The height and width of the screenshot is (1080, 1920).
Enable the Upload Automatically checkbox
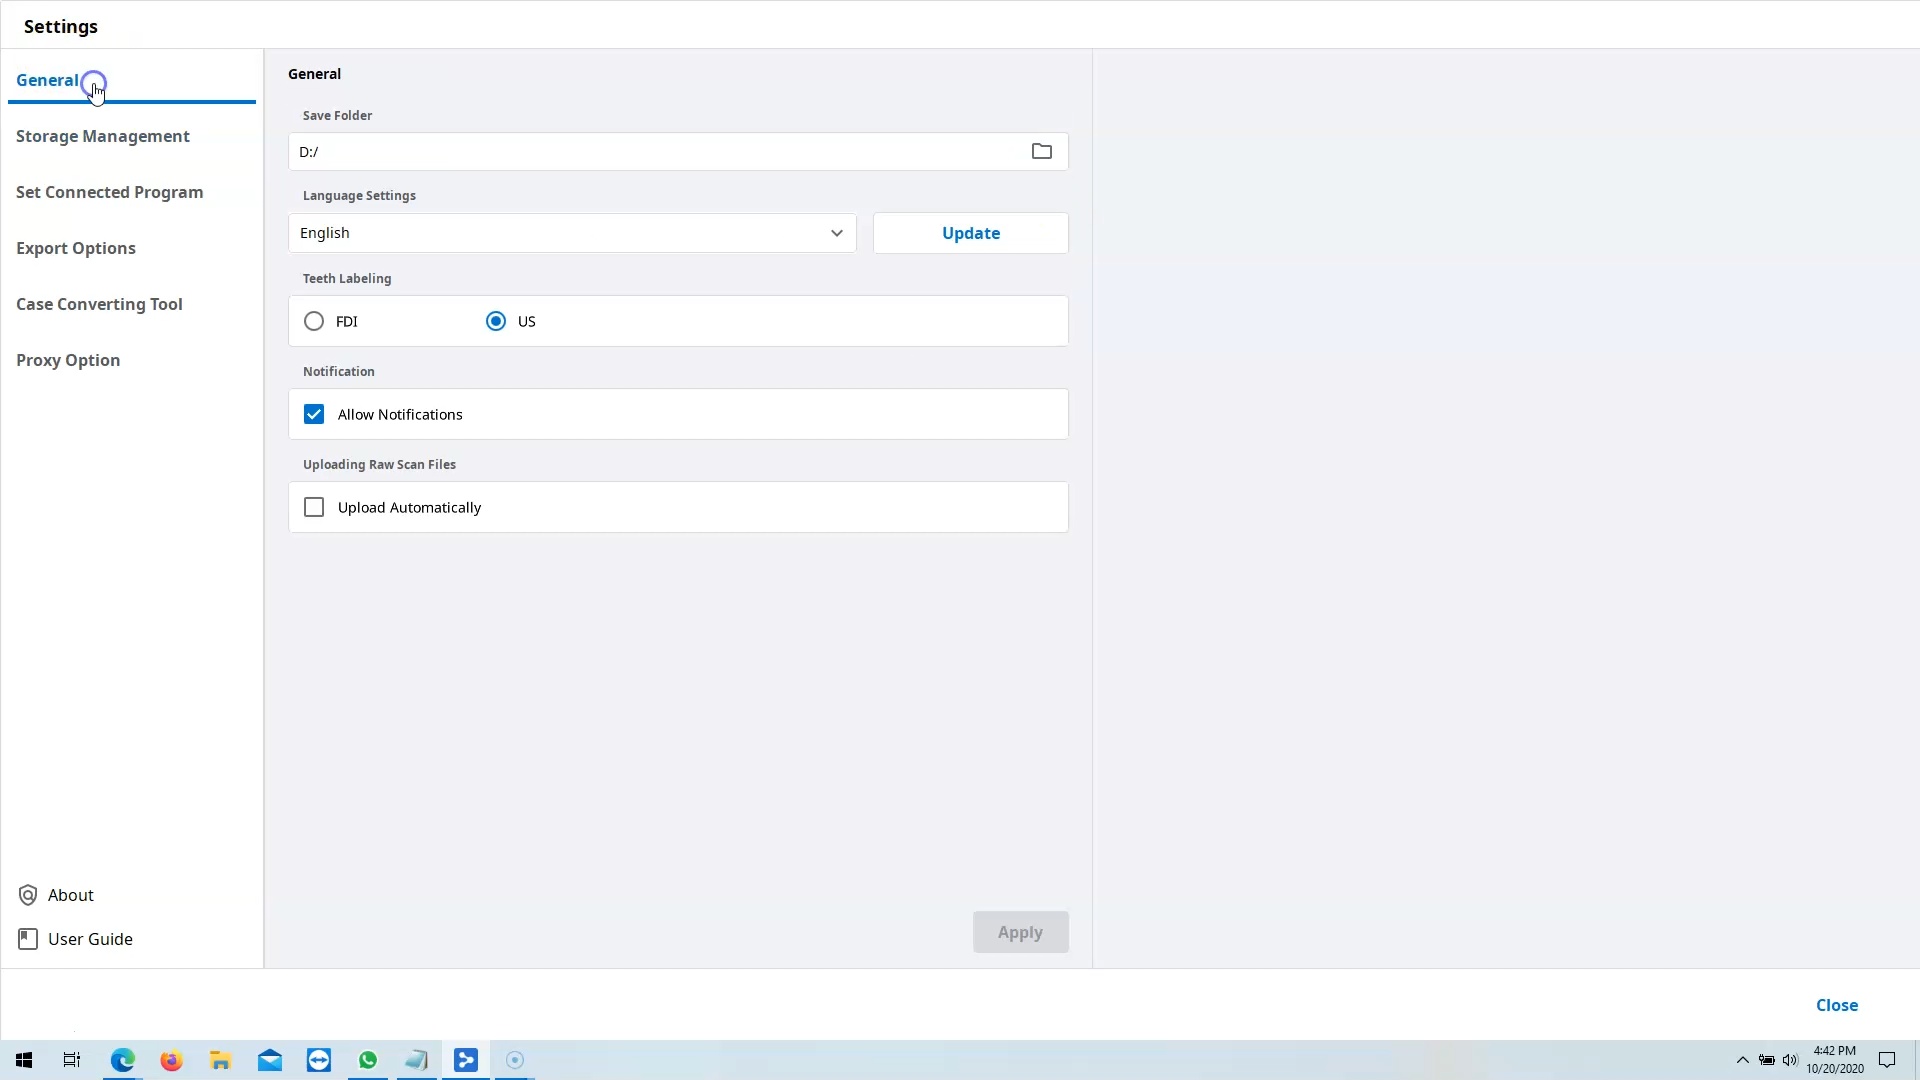(x=314, y=507)
